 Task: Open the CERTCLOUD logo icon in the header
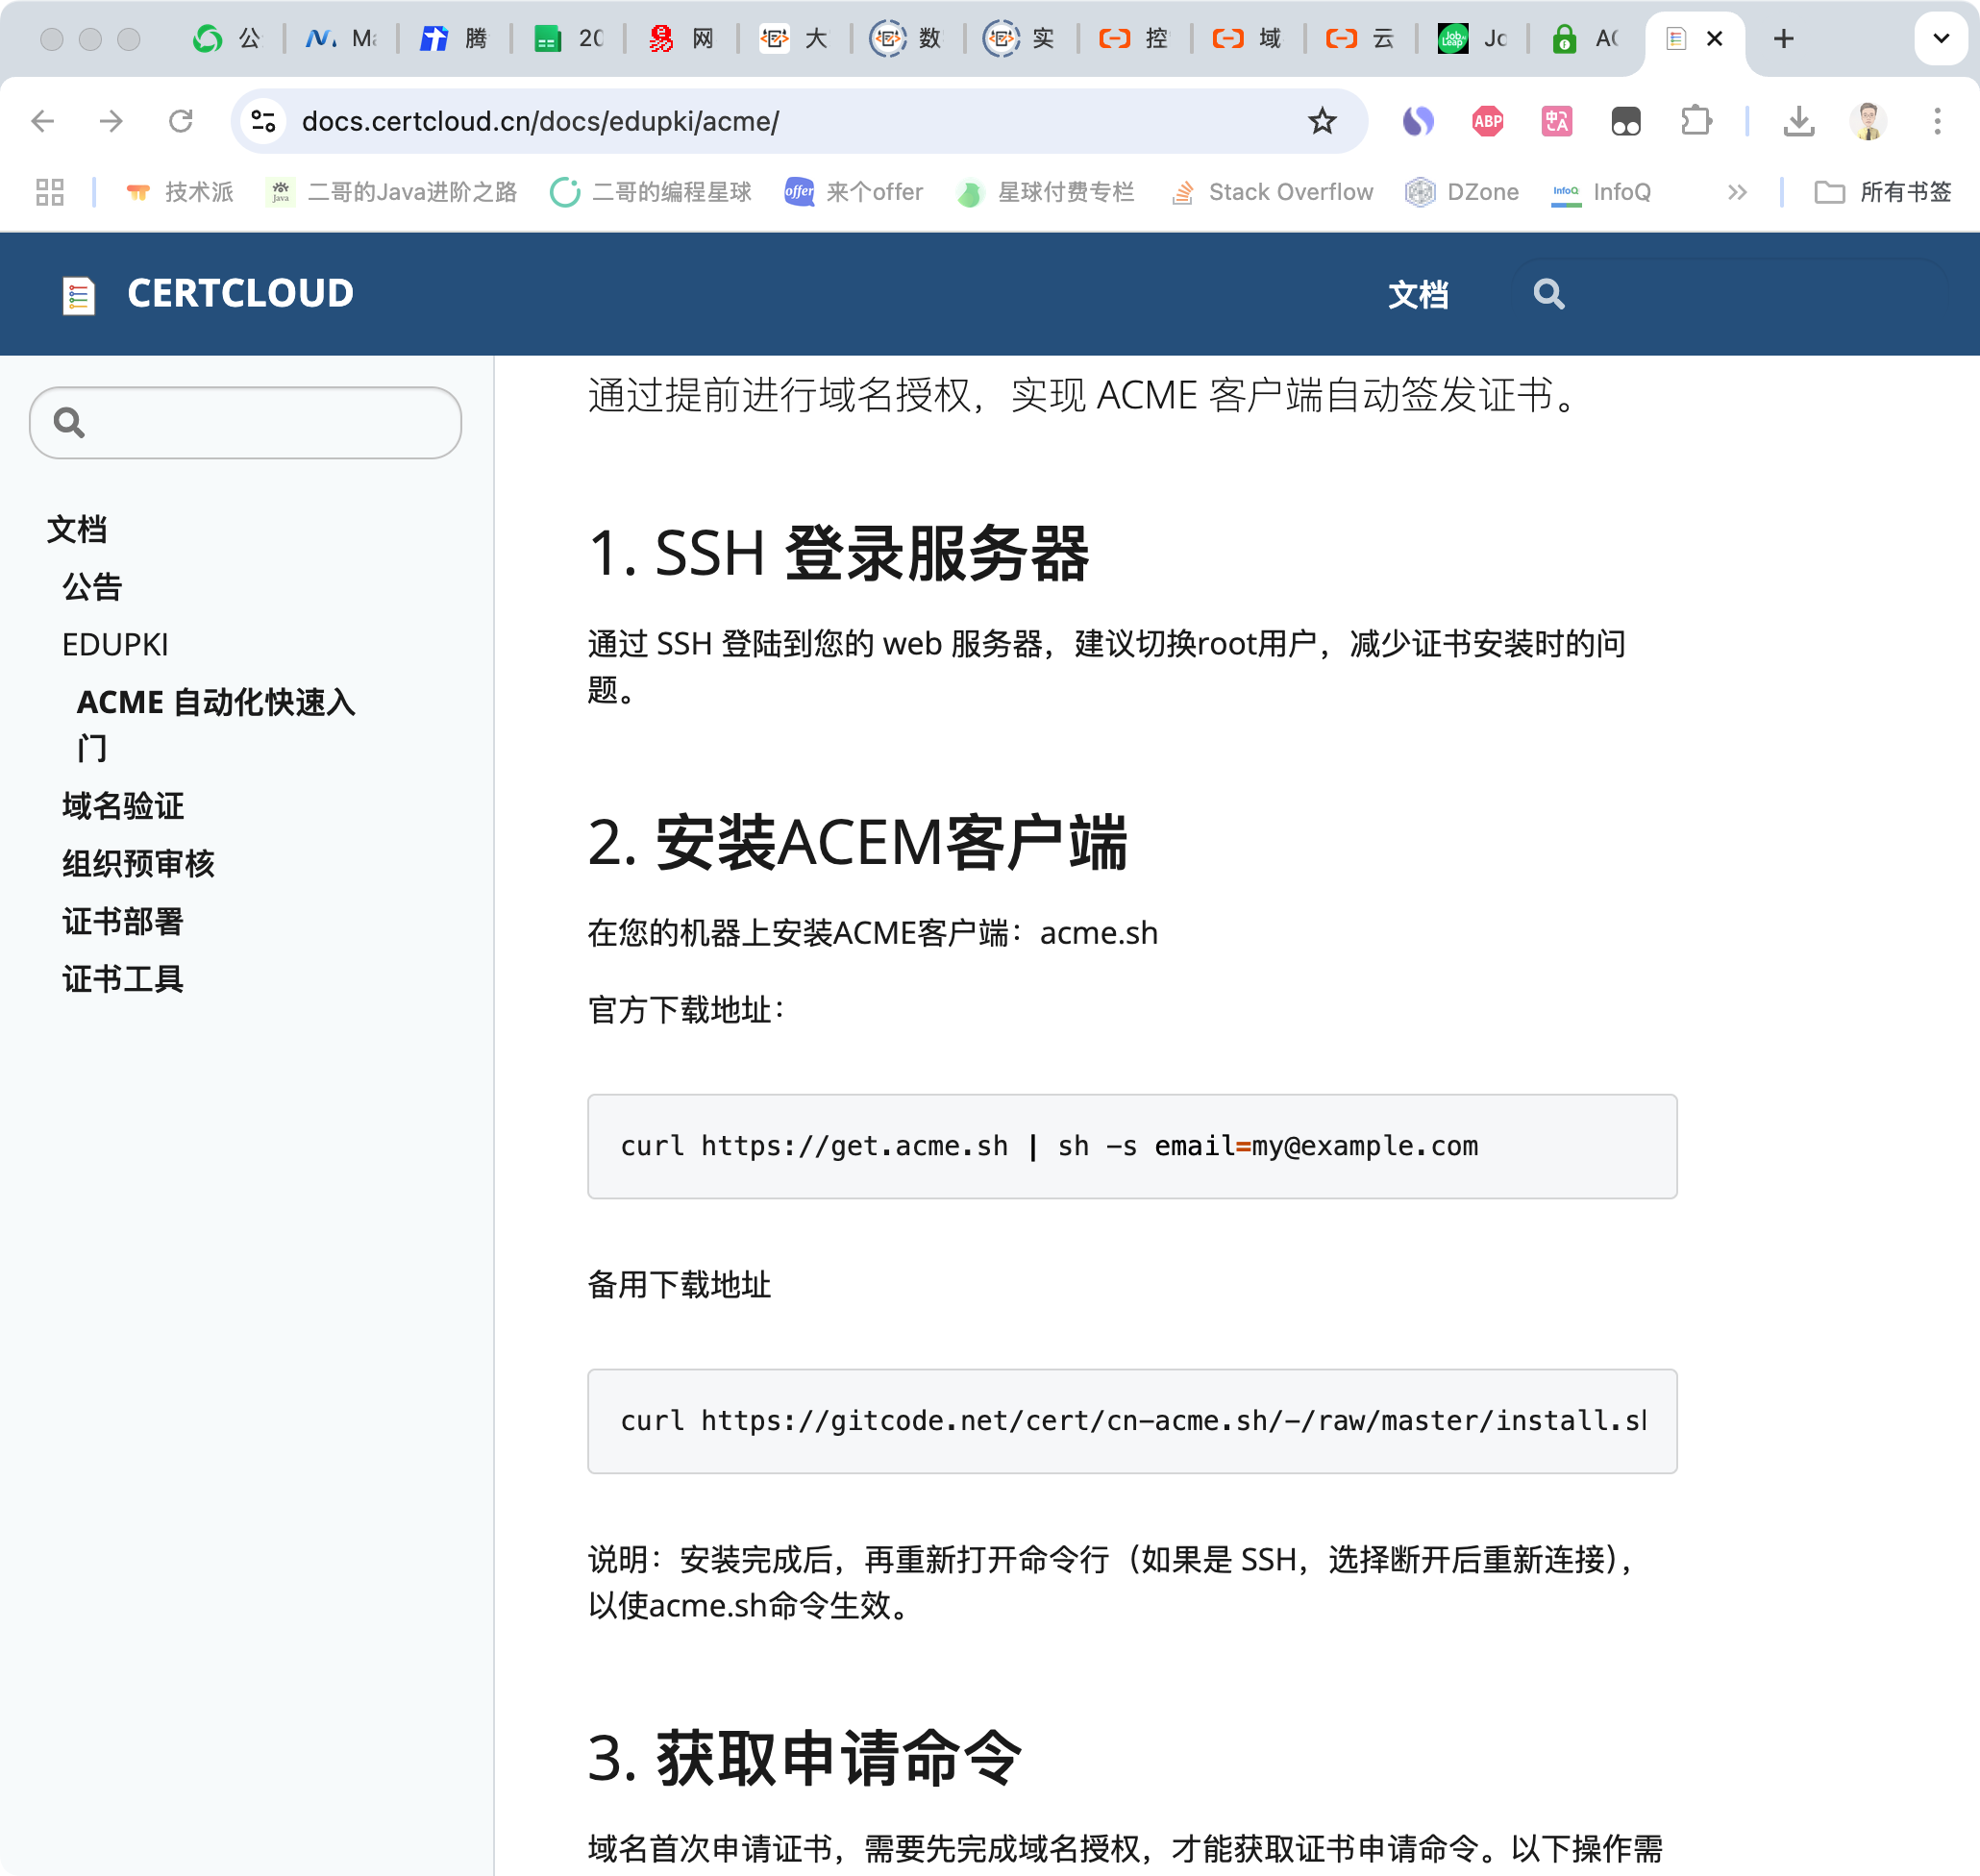pos(78,294)
